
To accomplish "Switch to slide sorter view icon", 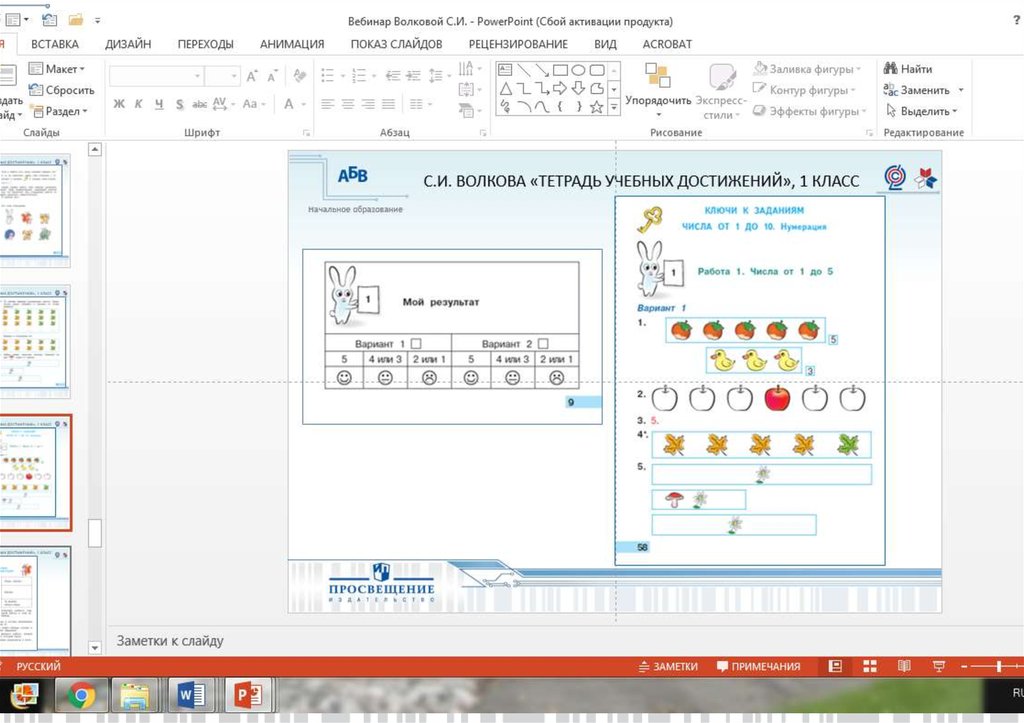I will (x=869, y=666).
